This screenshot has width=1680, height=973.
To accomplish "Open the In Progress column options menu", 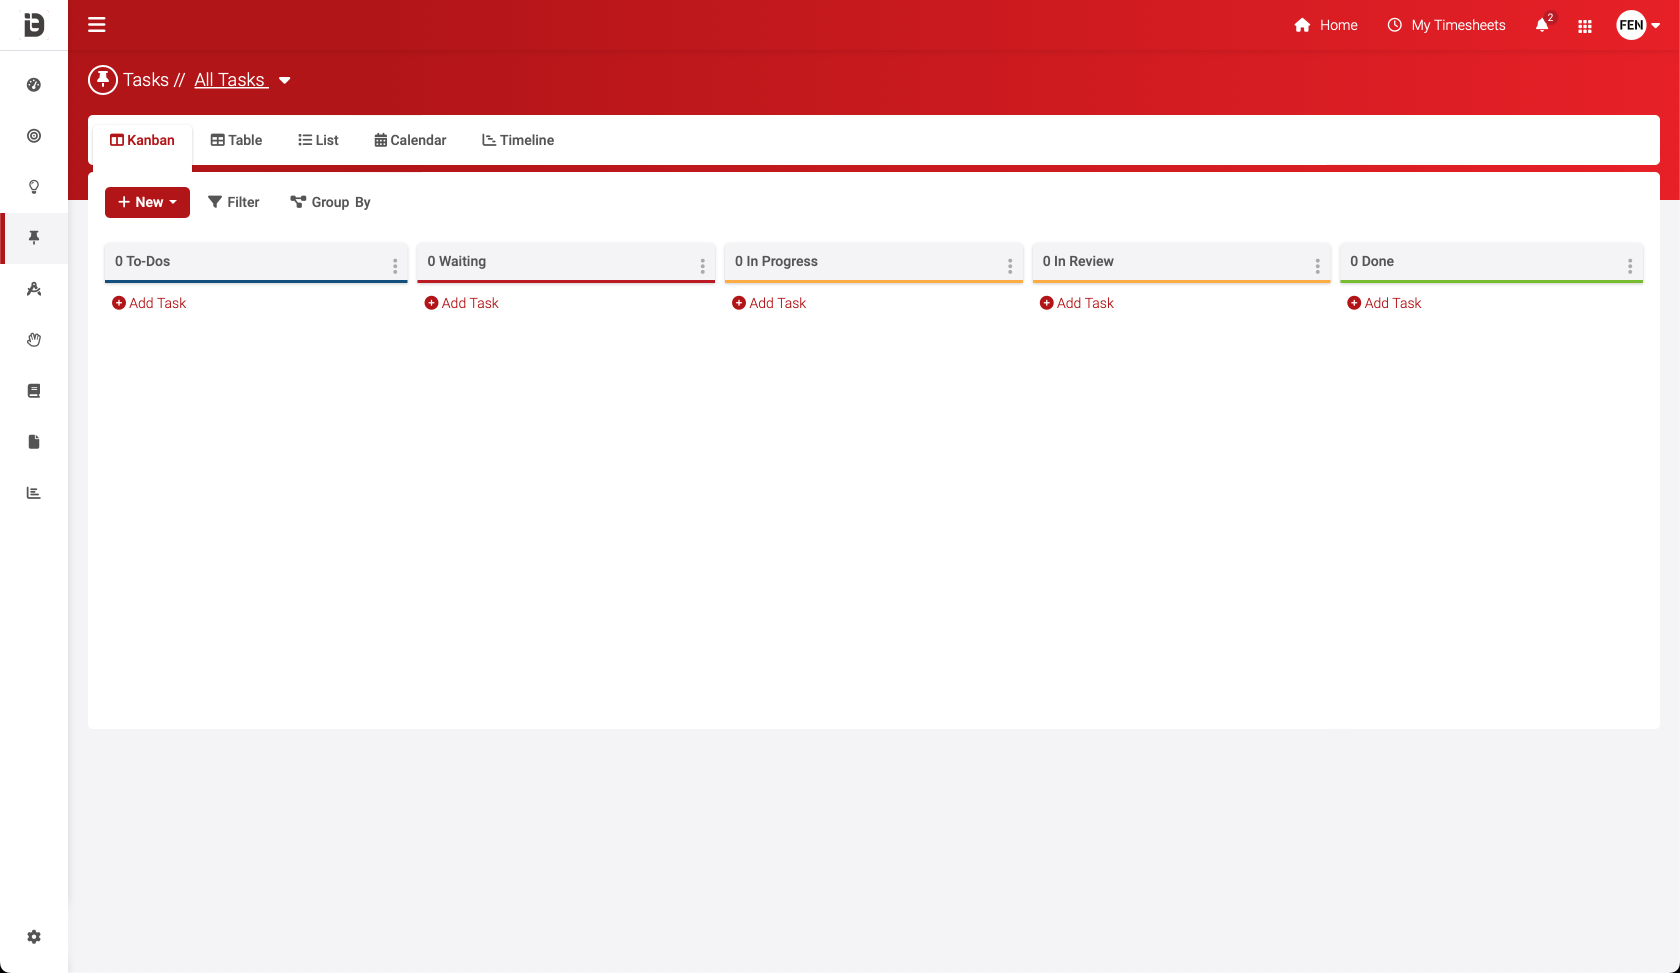I will pyautogui.click(x=1010, y=266).
